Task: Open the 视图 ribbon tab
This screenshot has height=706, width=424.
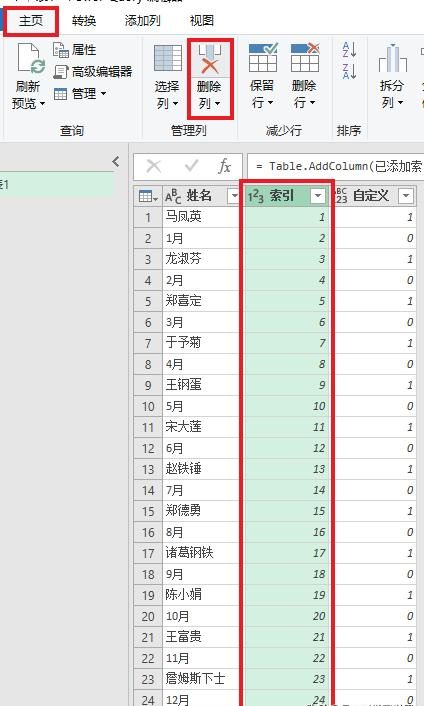Action: 201,21
